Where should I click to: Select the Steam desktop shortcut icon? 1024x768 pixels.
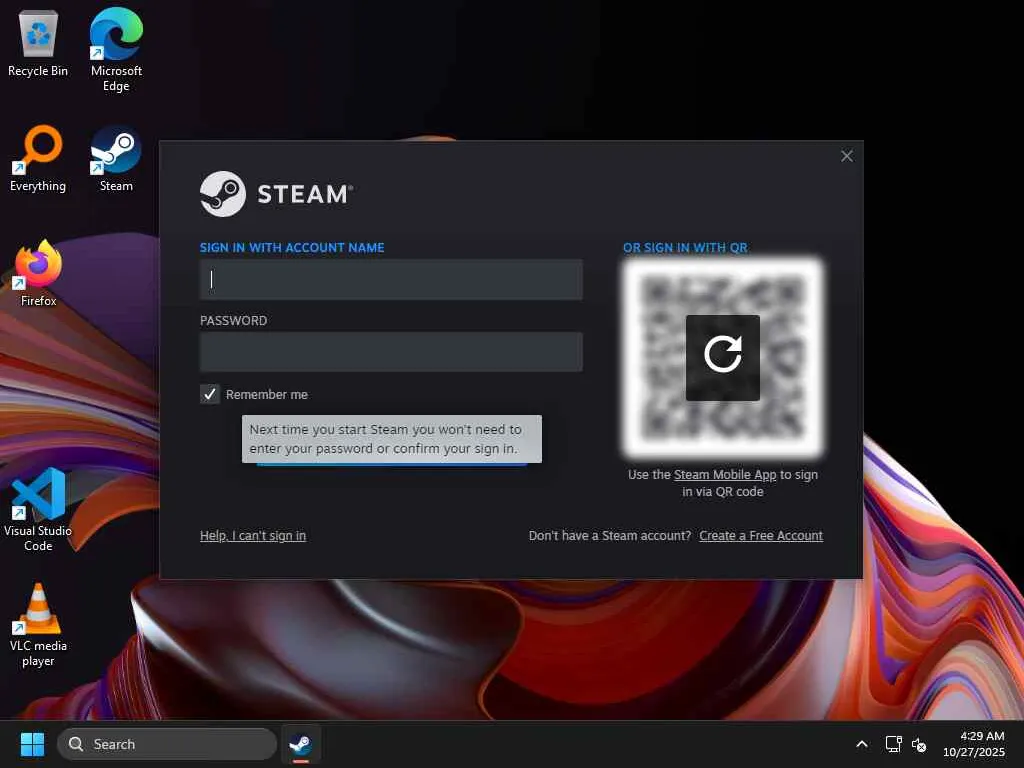[116, 159]
